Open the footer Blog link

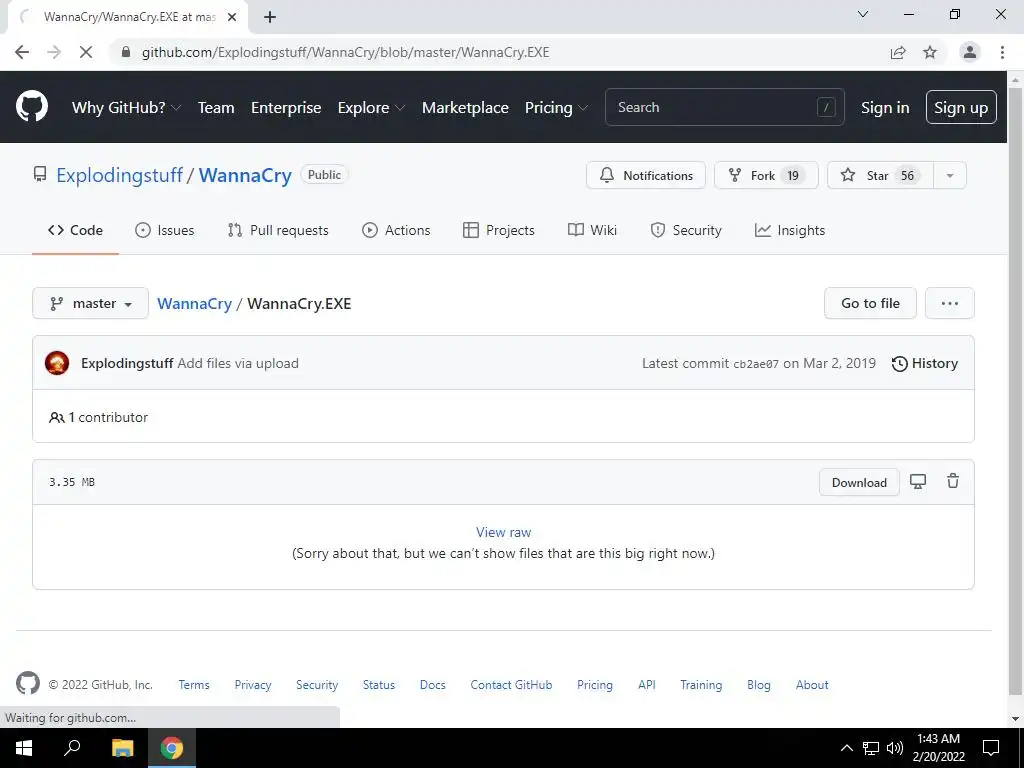click(x=759, y=684)
